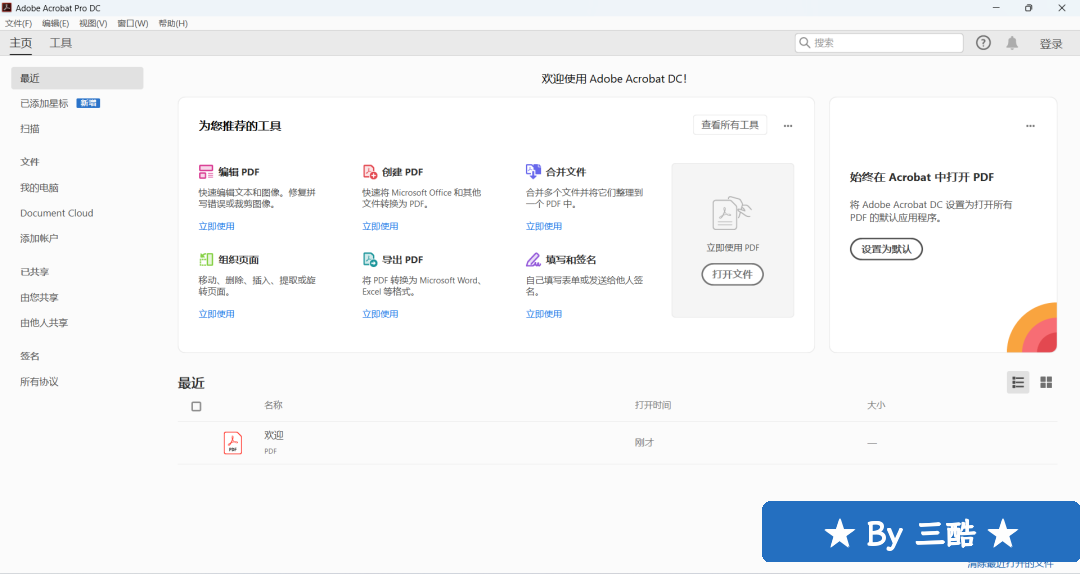Click 登录 to sign in
1080x574 pixels.
pos(1051,43)
